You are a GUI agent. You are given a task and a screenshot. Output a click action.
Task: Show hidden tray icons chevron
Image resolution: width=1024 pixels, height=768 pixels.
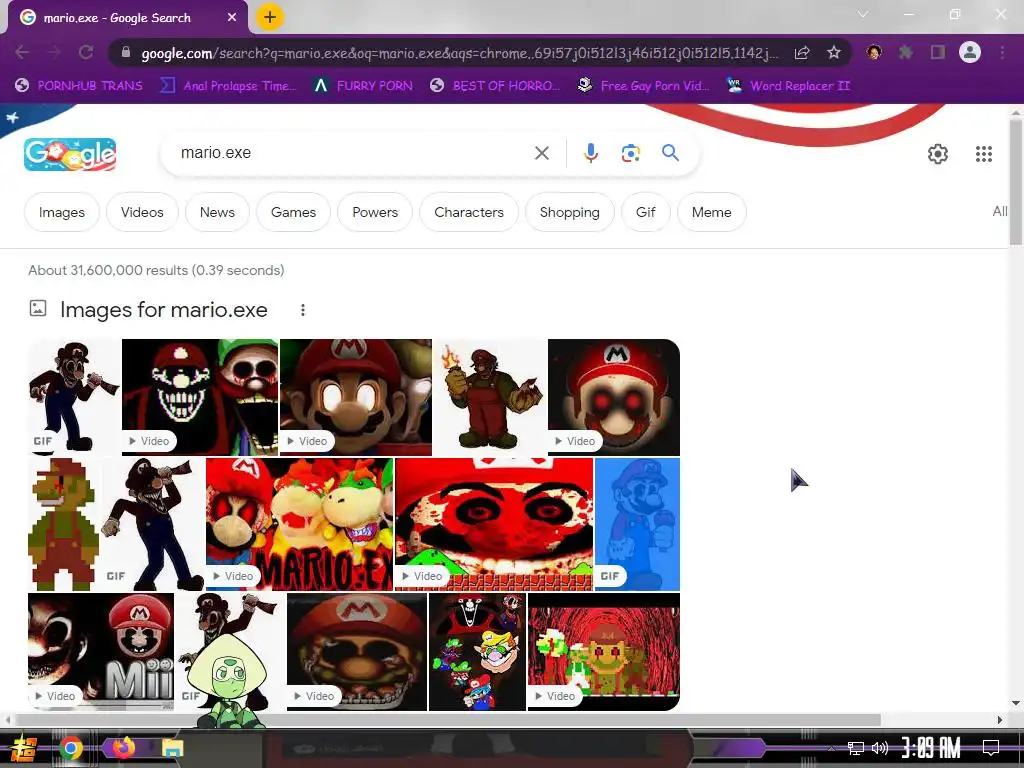[x=831, y=748]
